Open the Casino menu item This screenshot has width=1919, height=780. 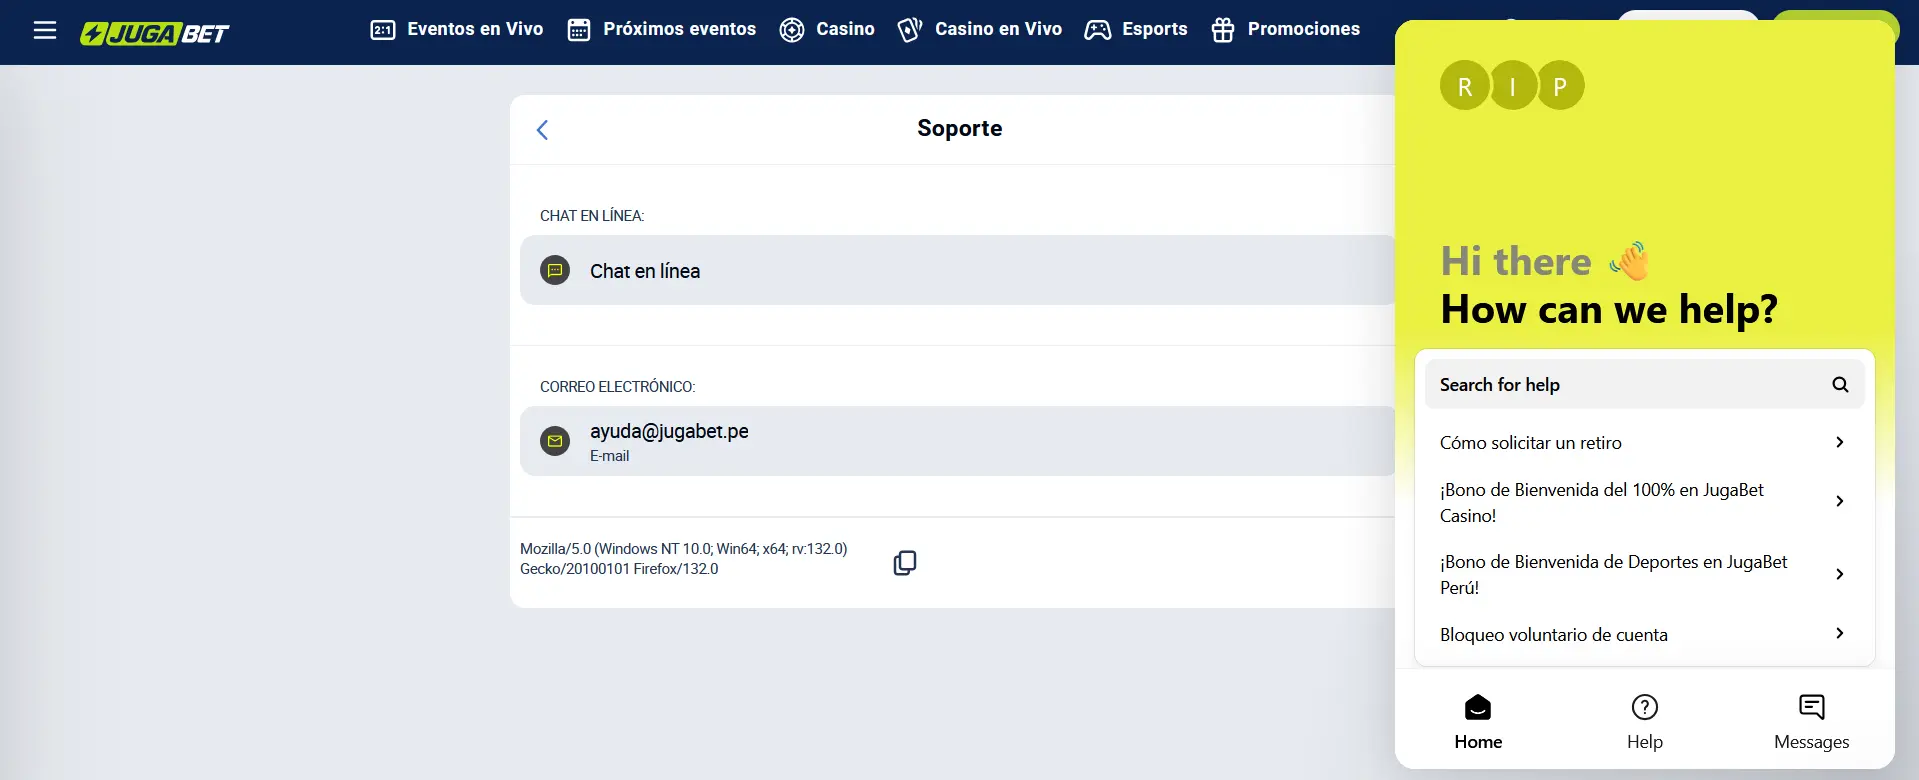point(827,29)
